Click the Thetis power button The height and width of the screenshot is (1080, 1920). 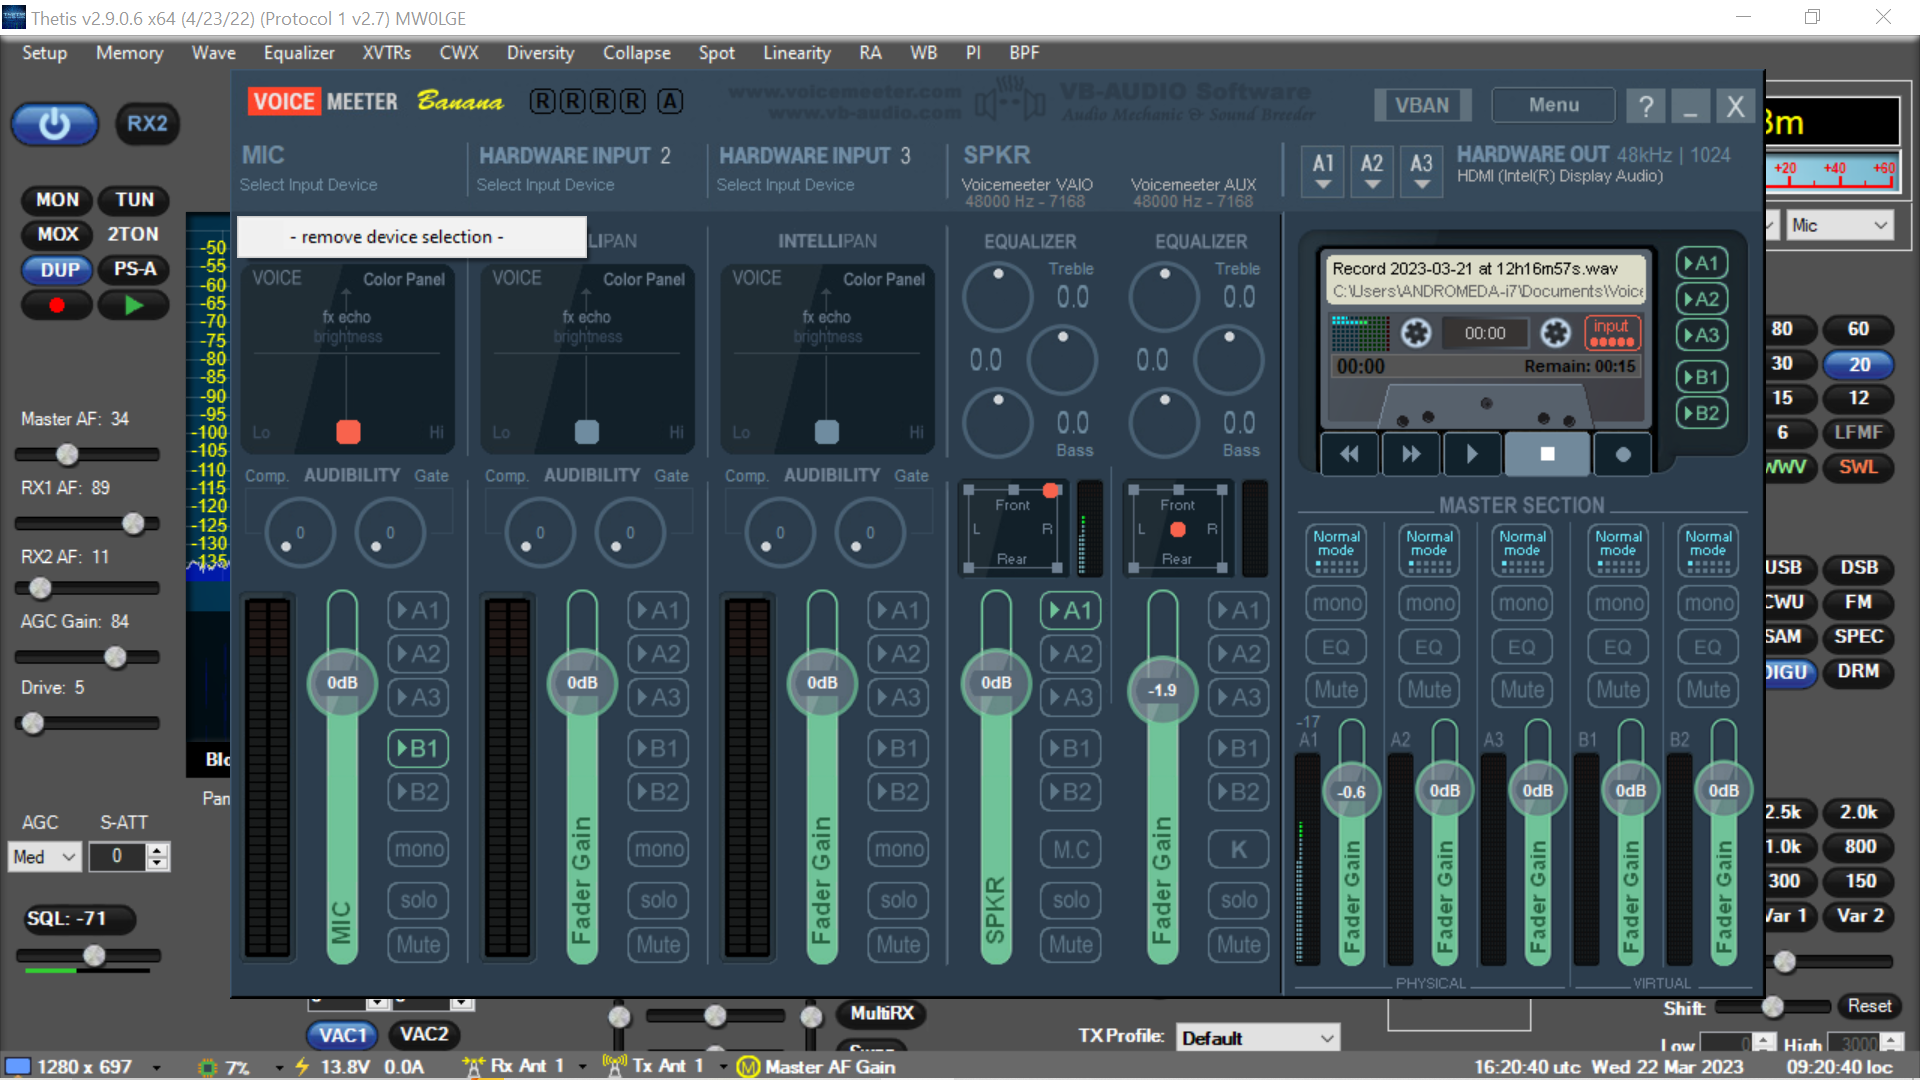(x=55, y=124)
